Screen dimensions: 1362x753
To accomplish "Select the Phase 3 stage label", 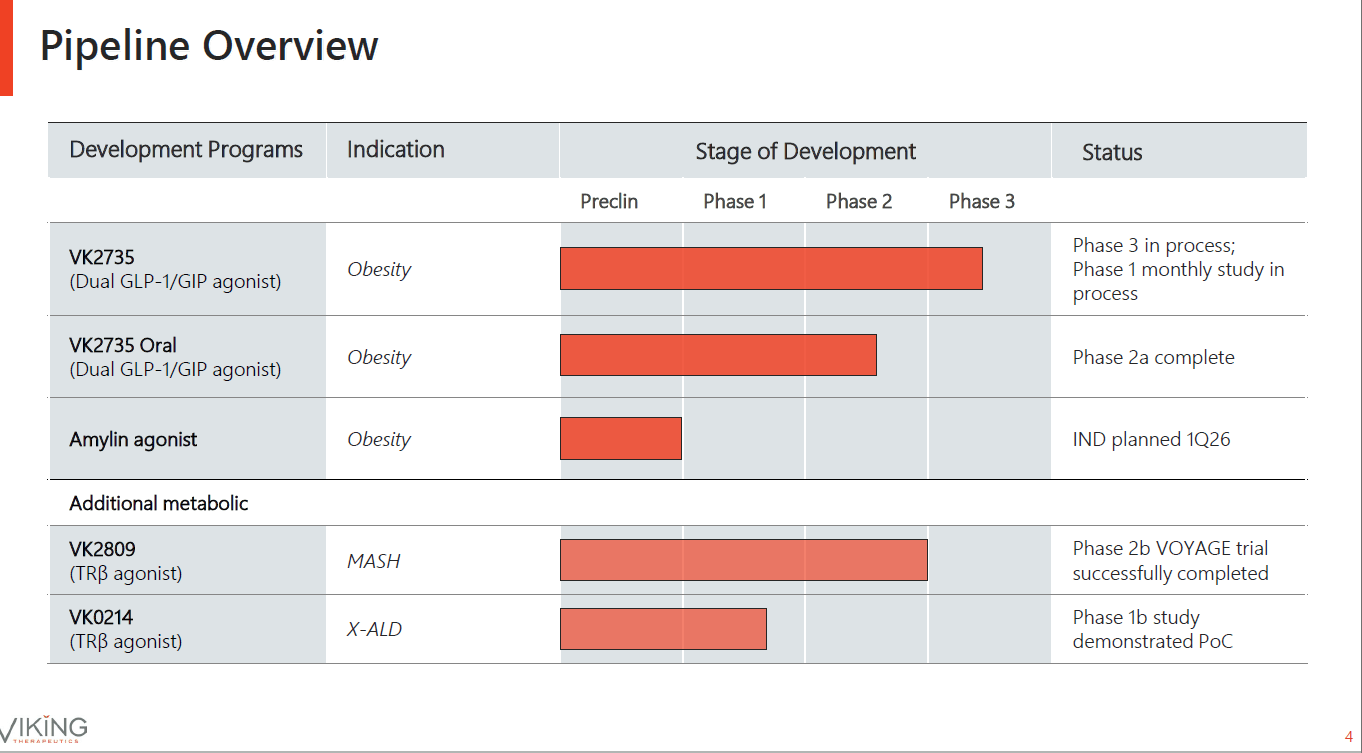I will (982, 201).
